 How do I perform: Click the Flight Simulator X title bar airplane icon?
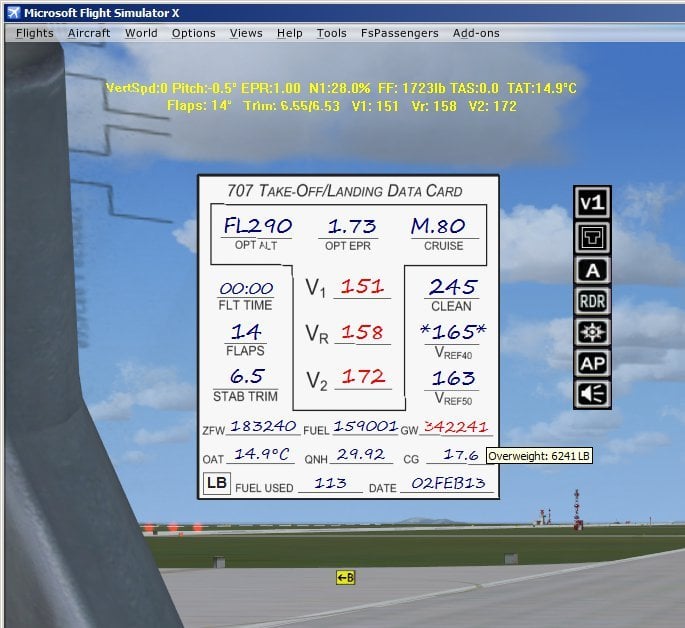point(13,13)
